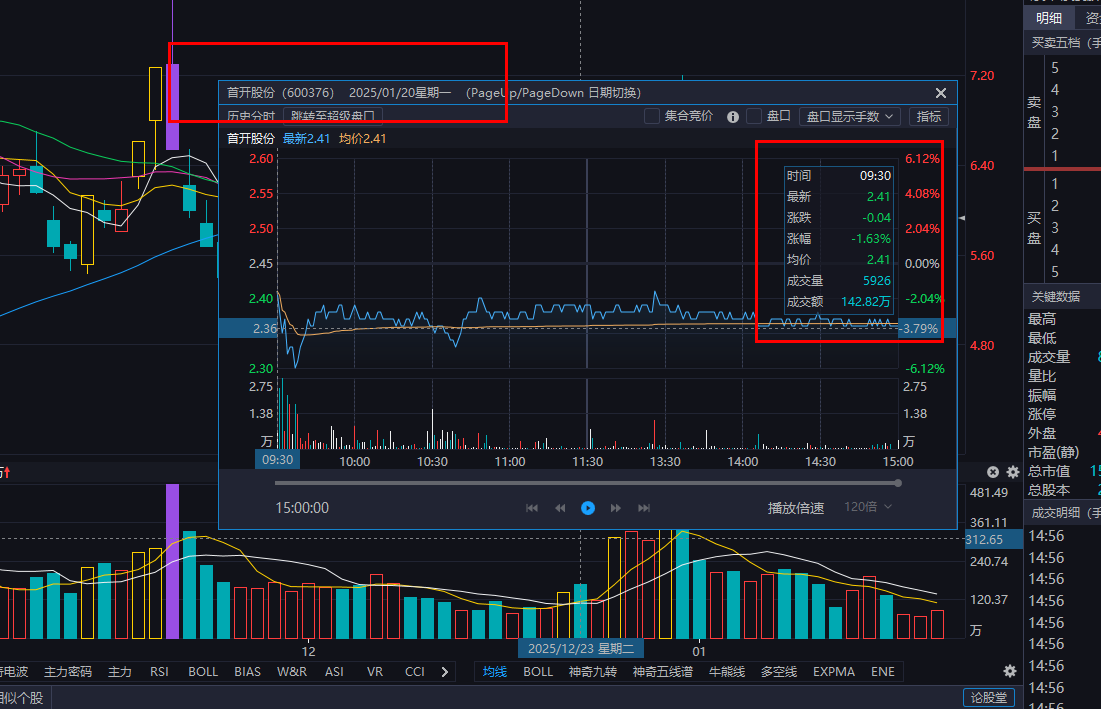Open the 120倍 playback speed dropdown
The image size is (1101, 709).
pyautogui.click(x=868, y=507)
